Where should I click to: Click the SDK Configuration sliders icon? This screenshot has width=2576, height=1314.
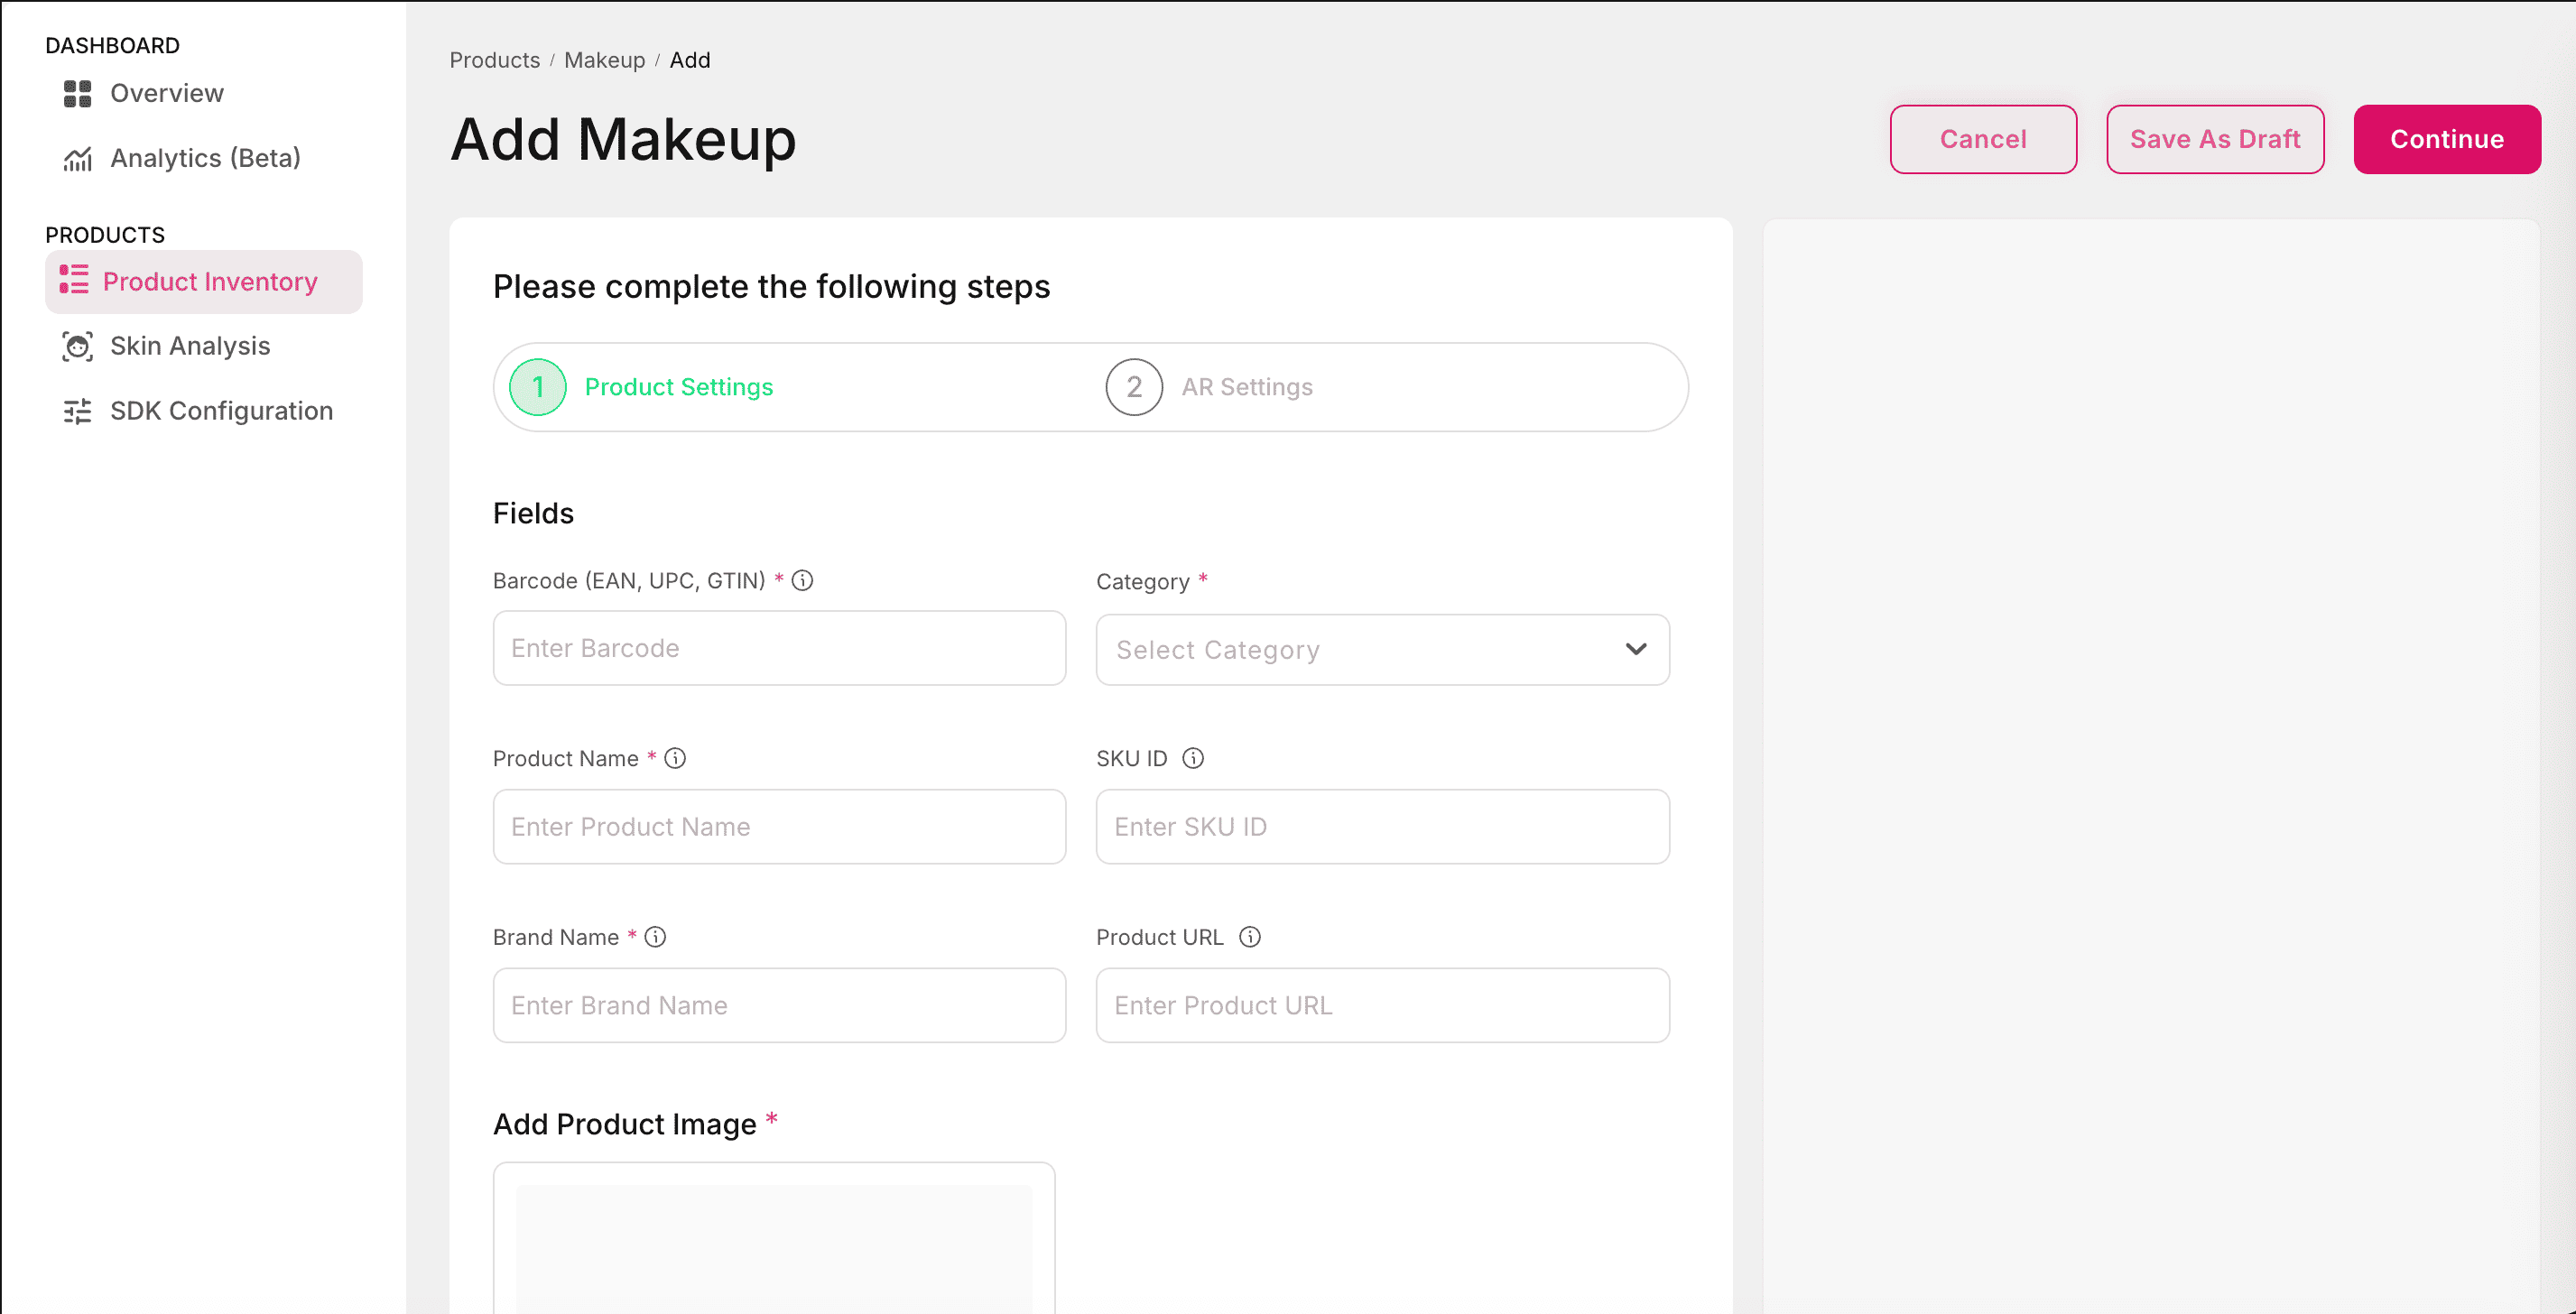77,411
